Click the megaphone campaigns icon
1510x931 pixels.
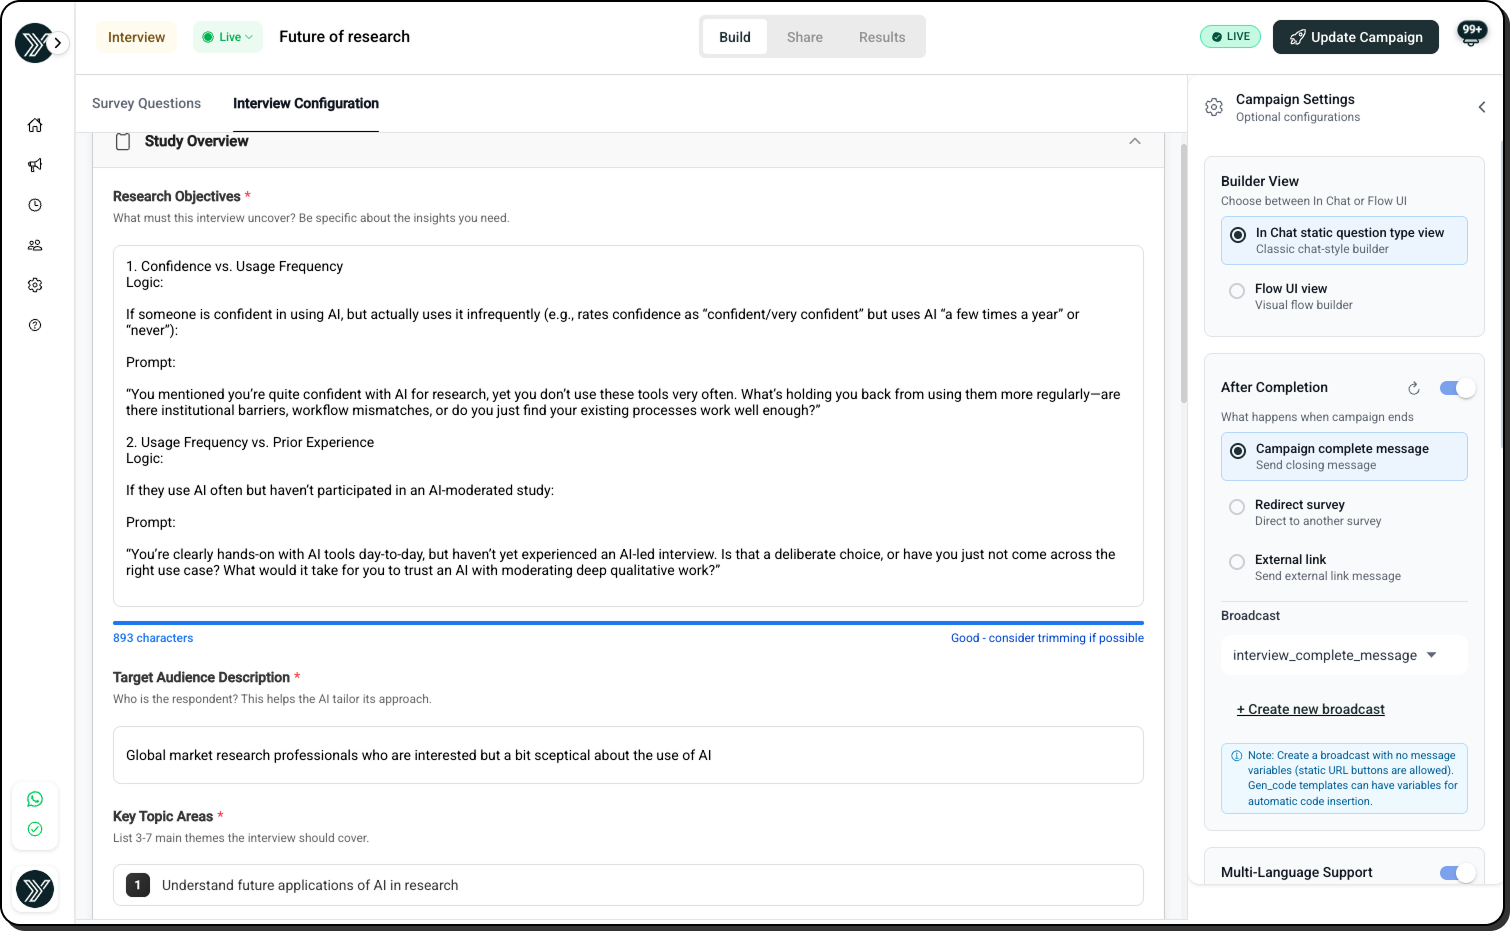tap(35, 165)
